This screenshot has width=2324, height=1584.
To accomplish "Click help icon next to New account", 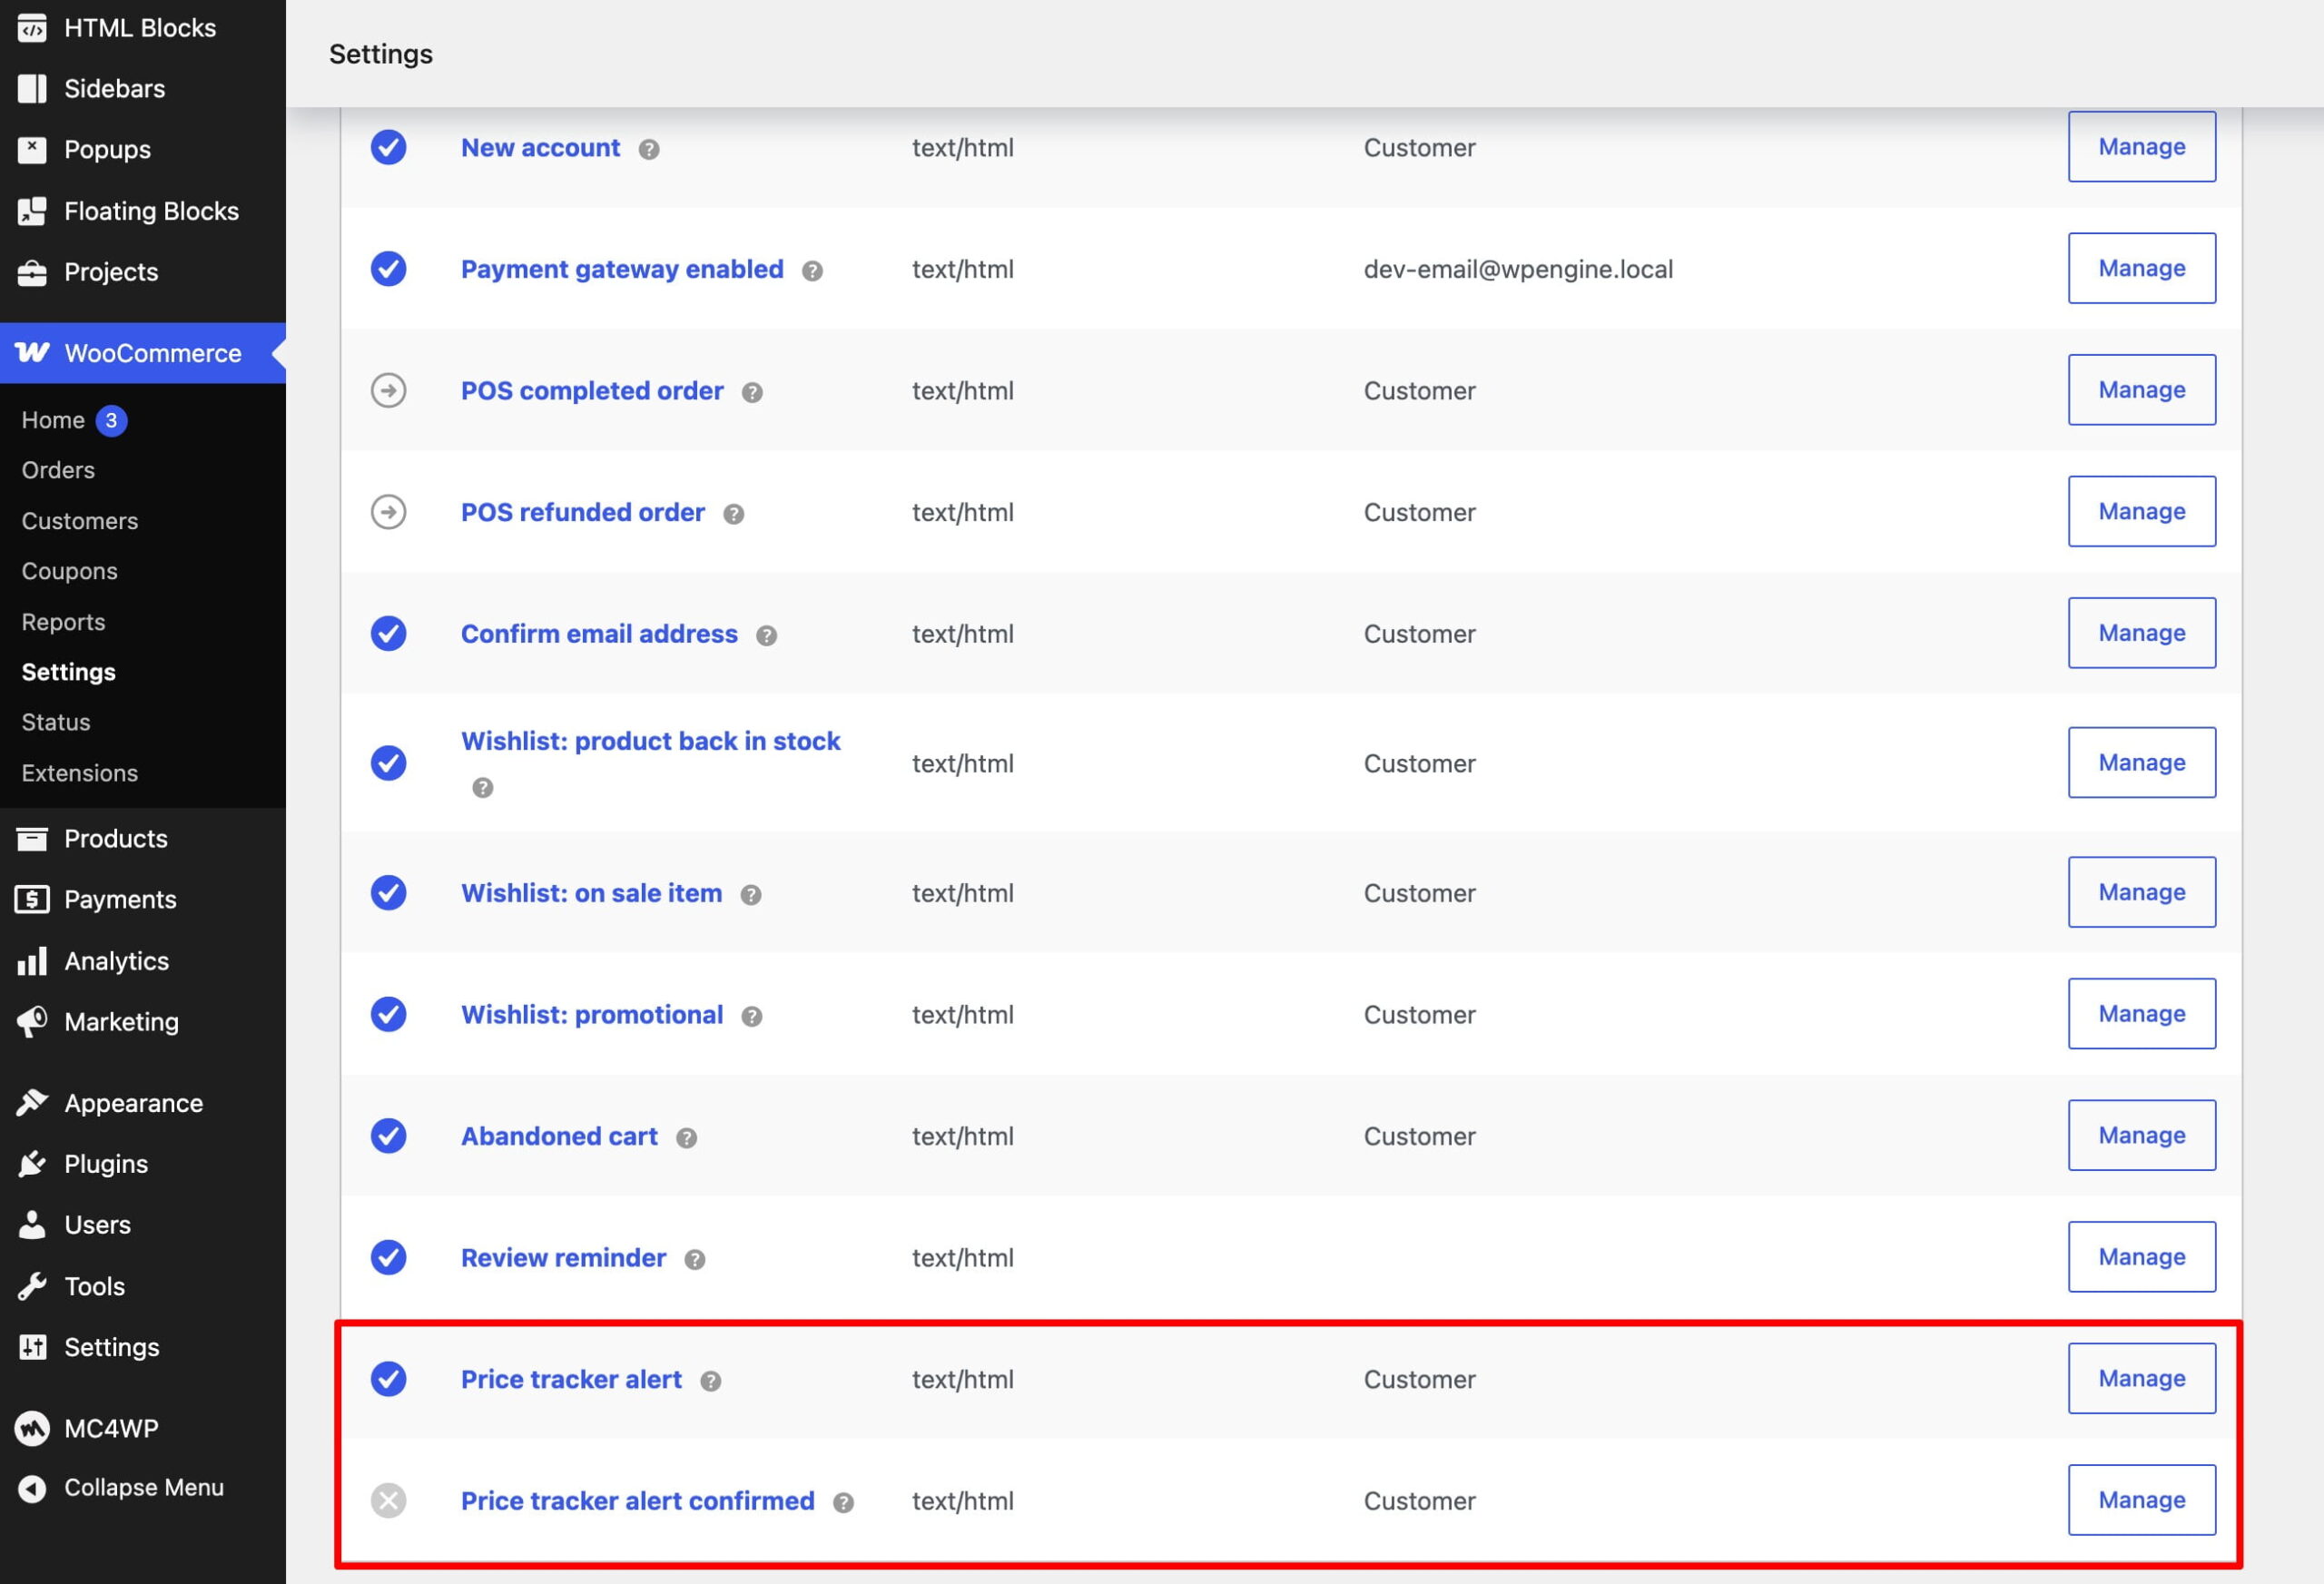I will [649, 149].
